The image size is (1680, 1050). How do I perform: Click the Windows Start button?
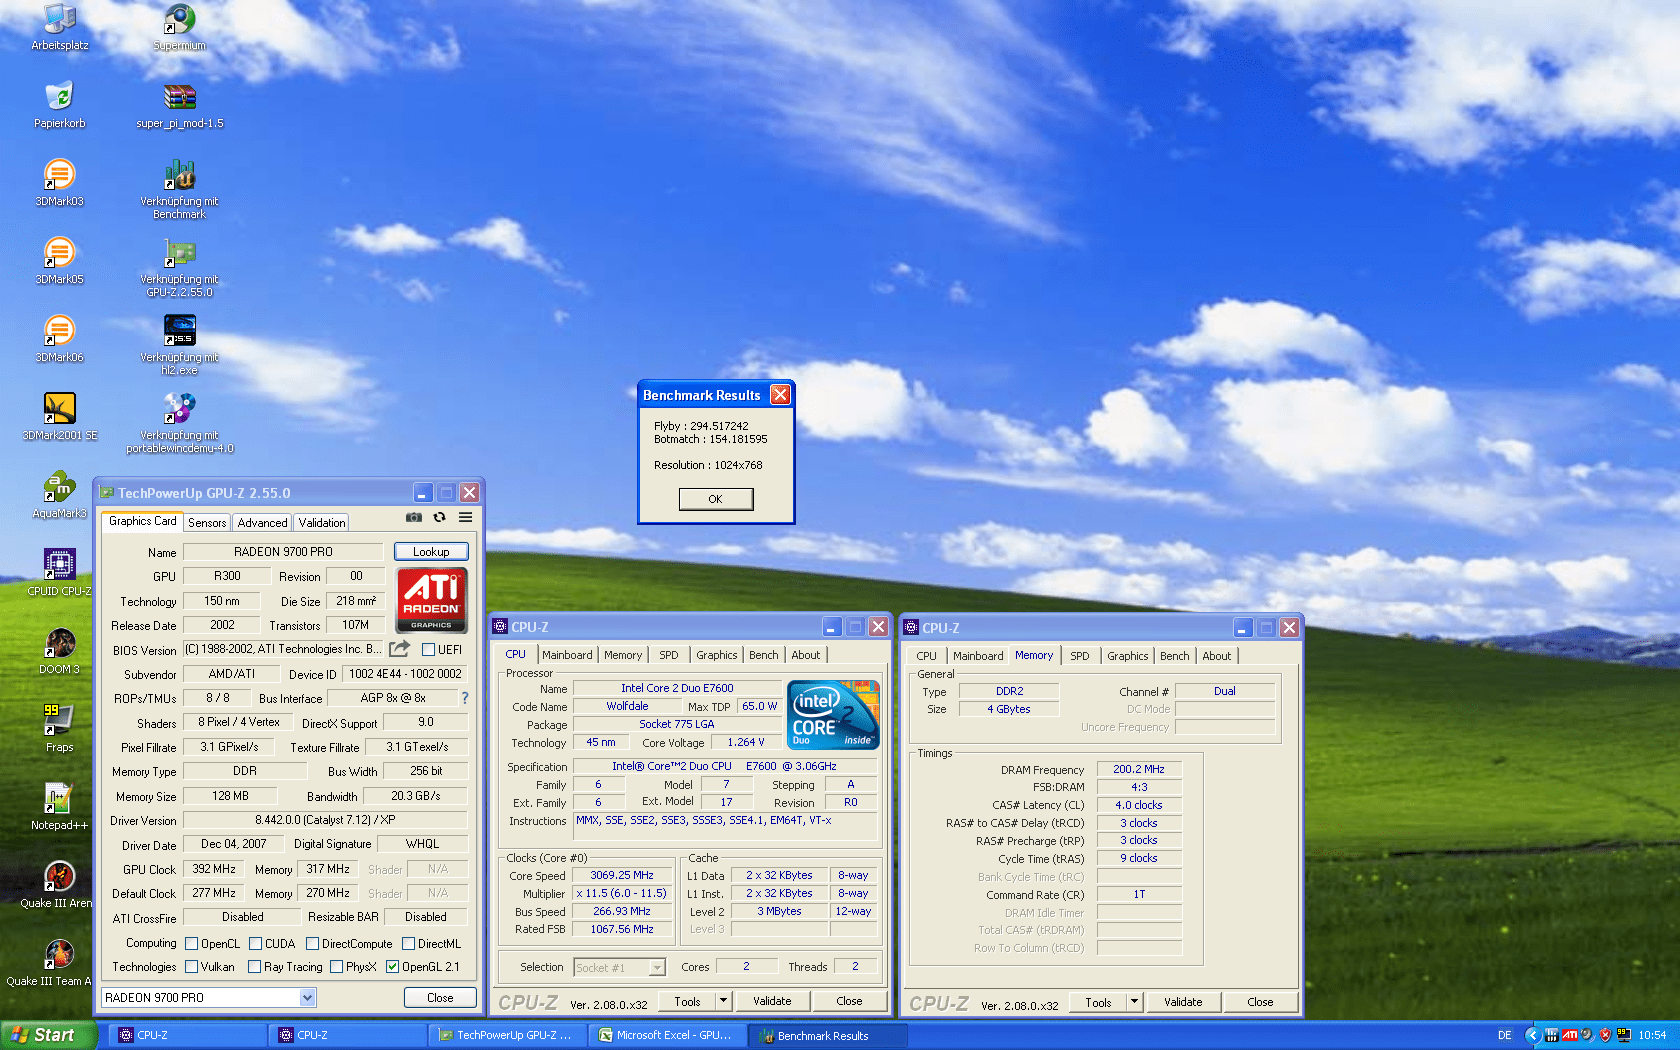pos(48,1035)
